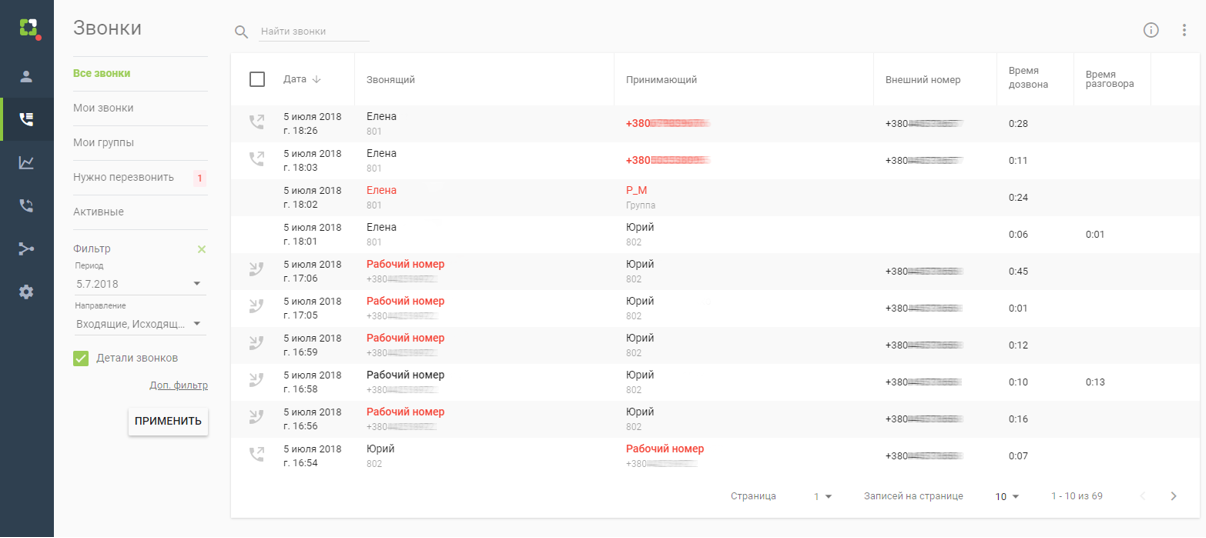The image size is (1206, 538).
Task: Click talk time '0:01' cell
Action: pyautogui.click(x=1095, y=234)
